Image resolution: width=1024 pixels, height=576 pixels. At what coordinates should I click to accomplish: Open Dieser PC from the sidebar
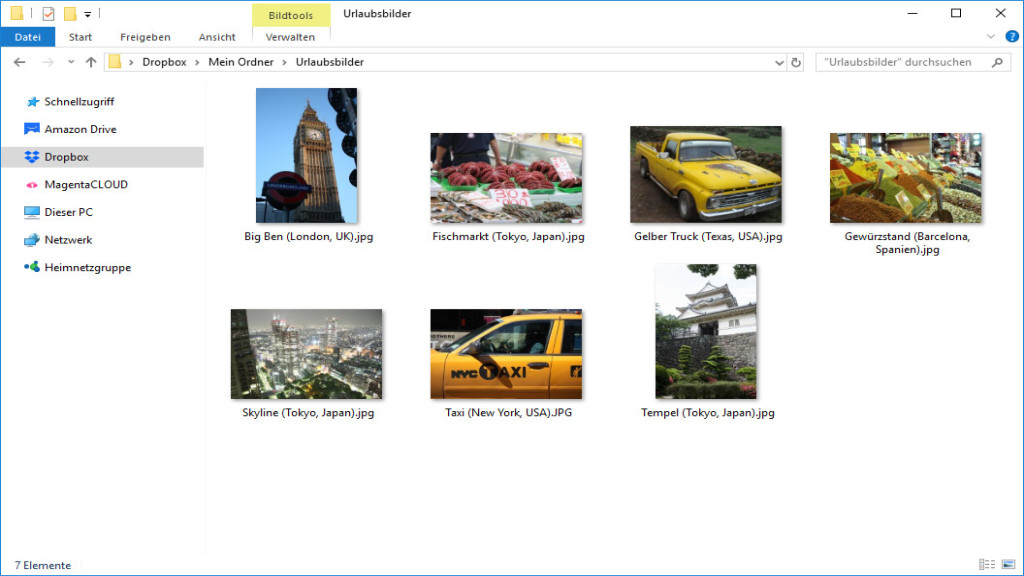tap(71, 212)
